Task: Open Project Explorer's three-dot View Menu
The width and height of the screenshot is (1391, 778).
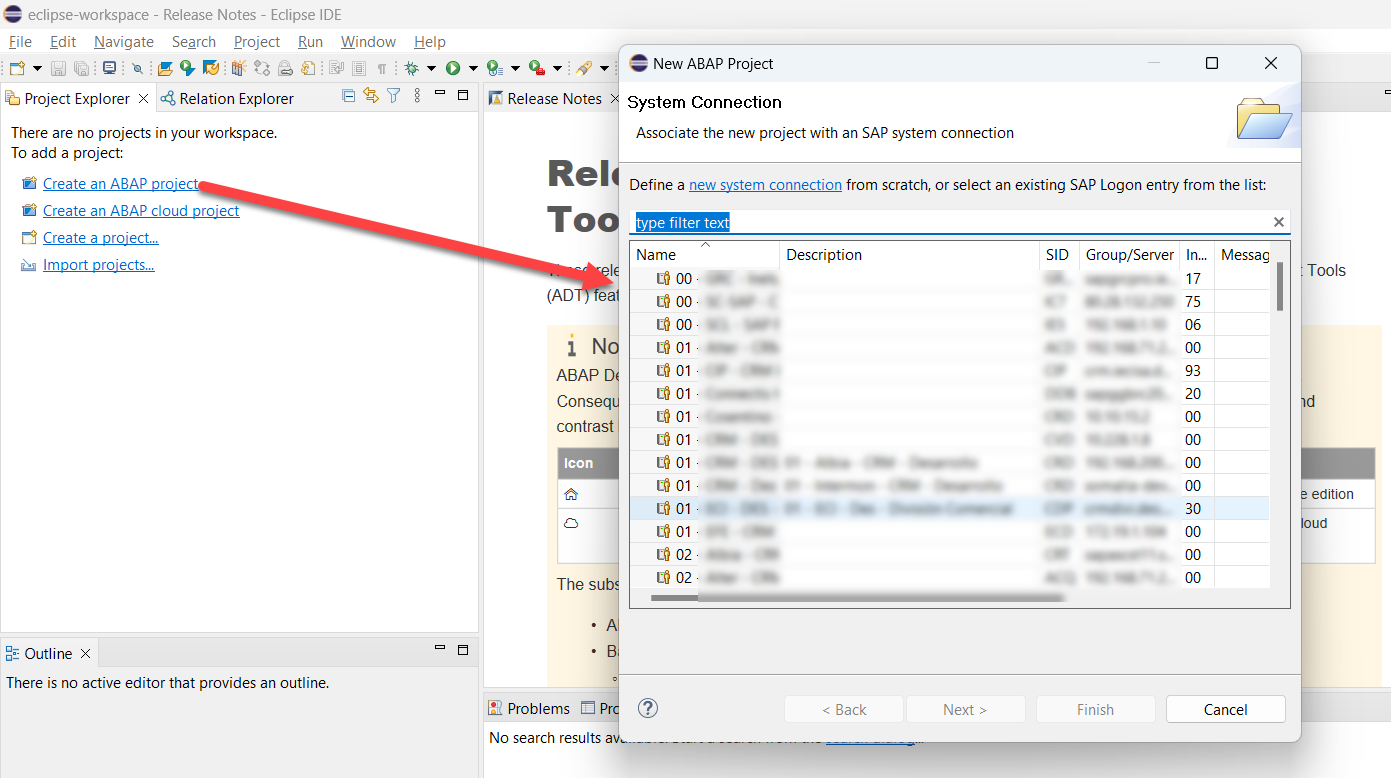Action: [415, 96]
